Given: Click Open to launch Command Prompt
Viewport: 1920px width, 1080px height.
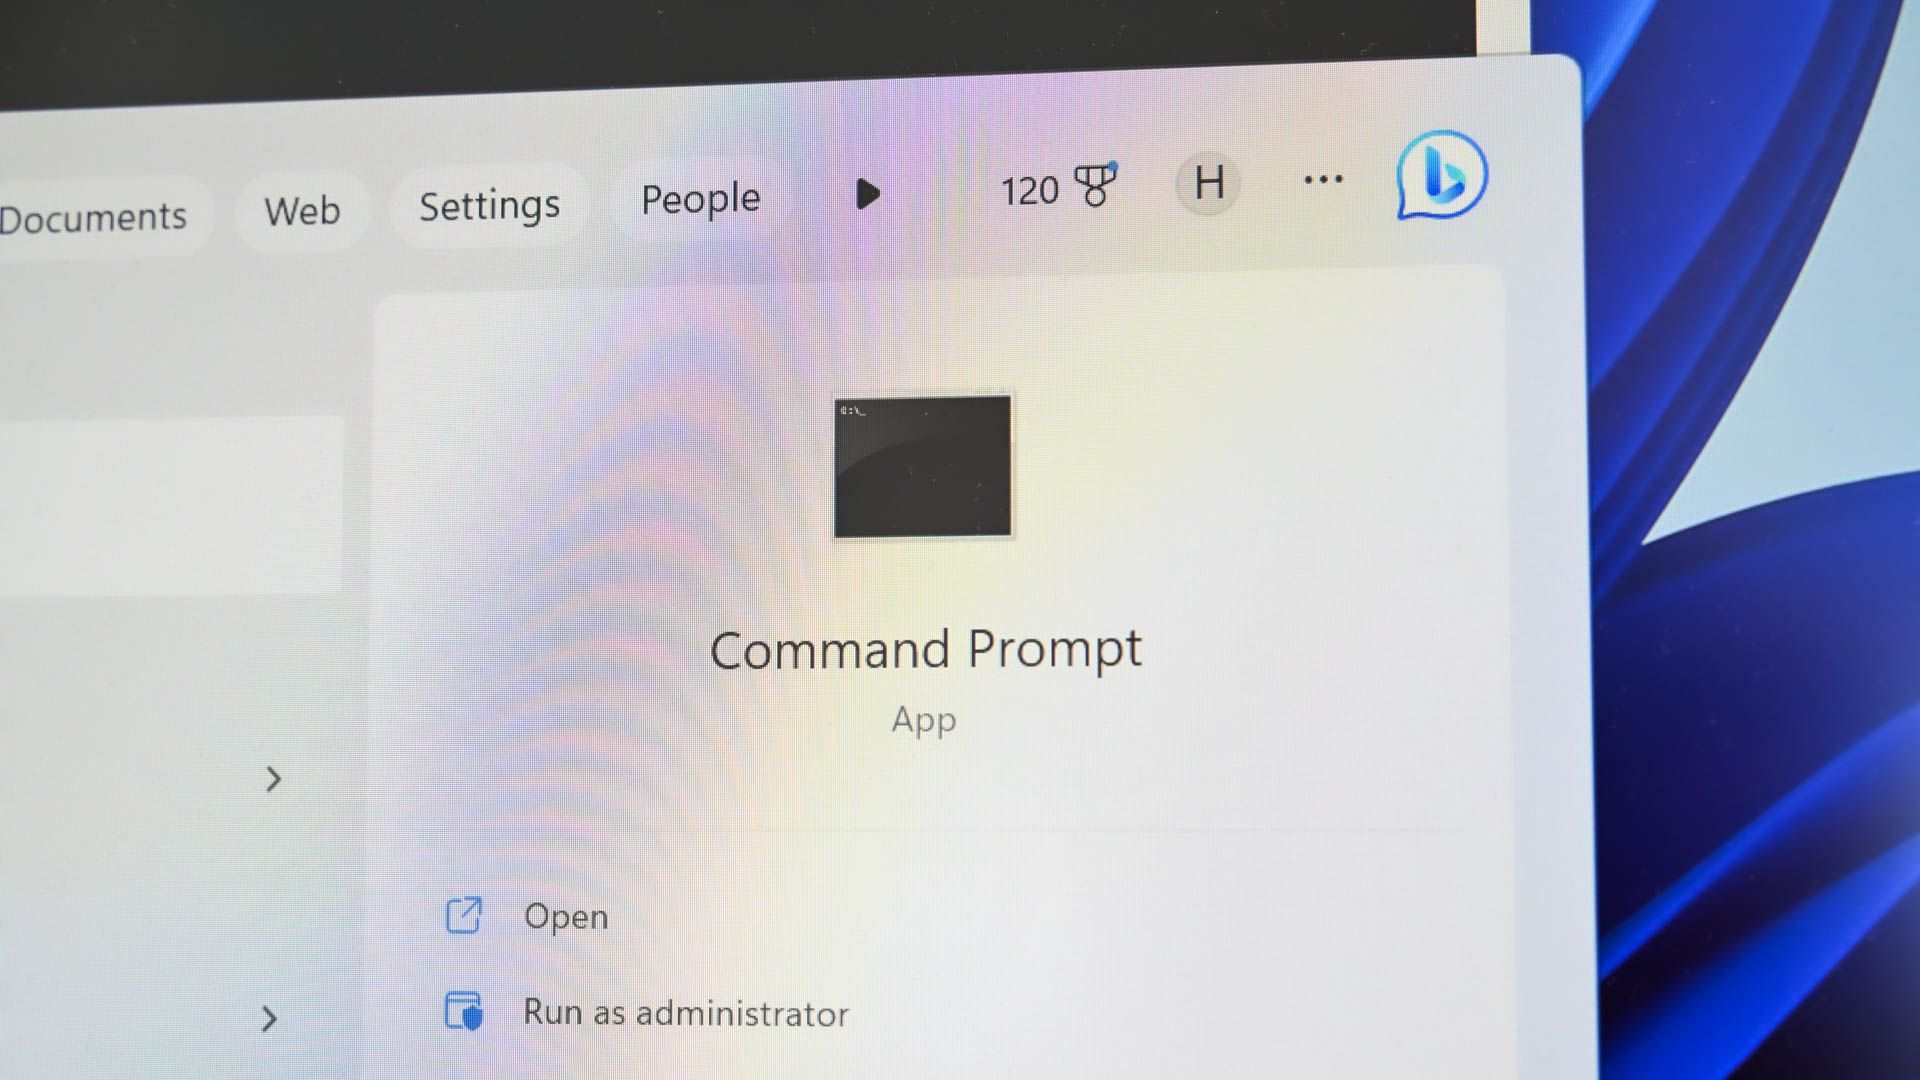Looking at the screenshot, I should (564, 915).
